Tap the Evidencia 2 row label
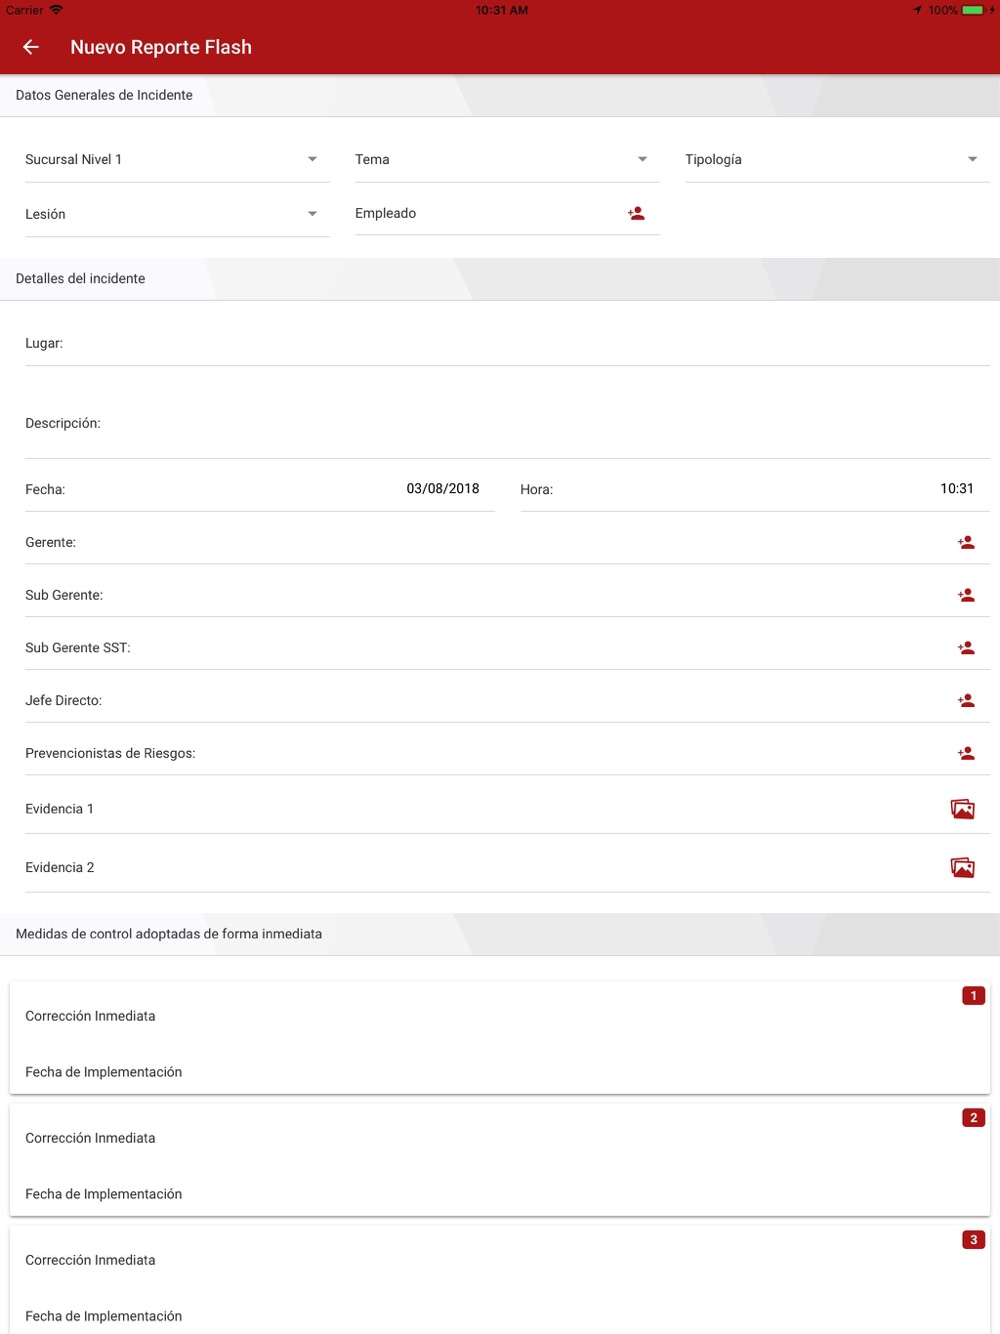The image size is (1000, 1334). [59, 867]
